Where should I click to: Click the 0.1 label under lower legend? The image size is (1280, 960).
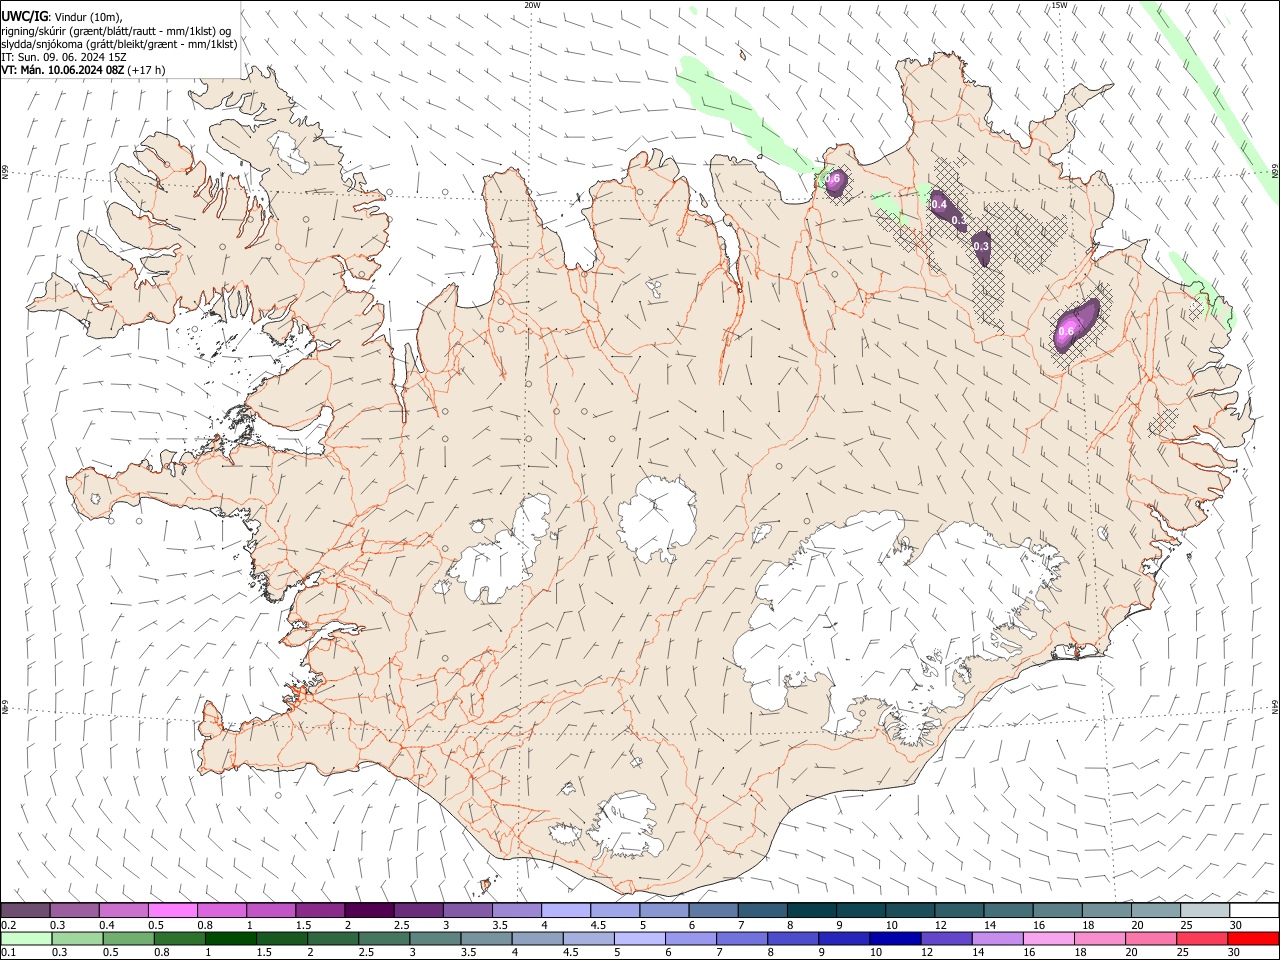[x=9, y=952]
